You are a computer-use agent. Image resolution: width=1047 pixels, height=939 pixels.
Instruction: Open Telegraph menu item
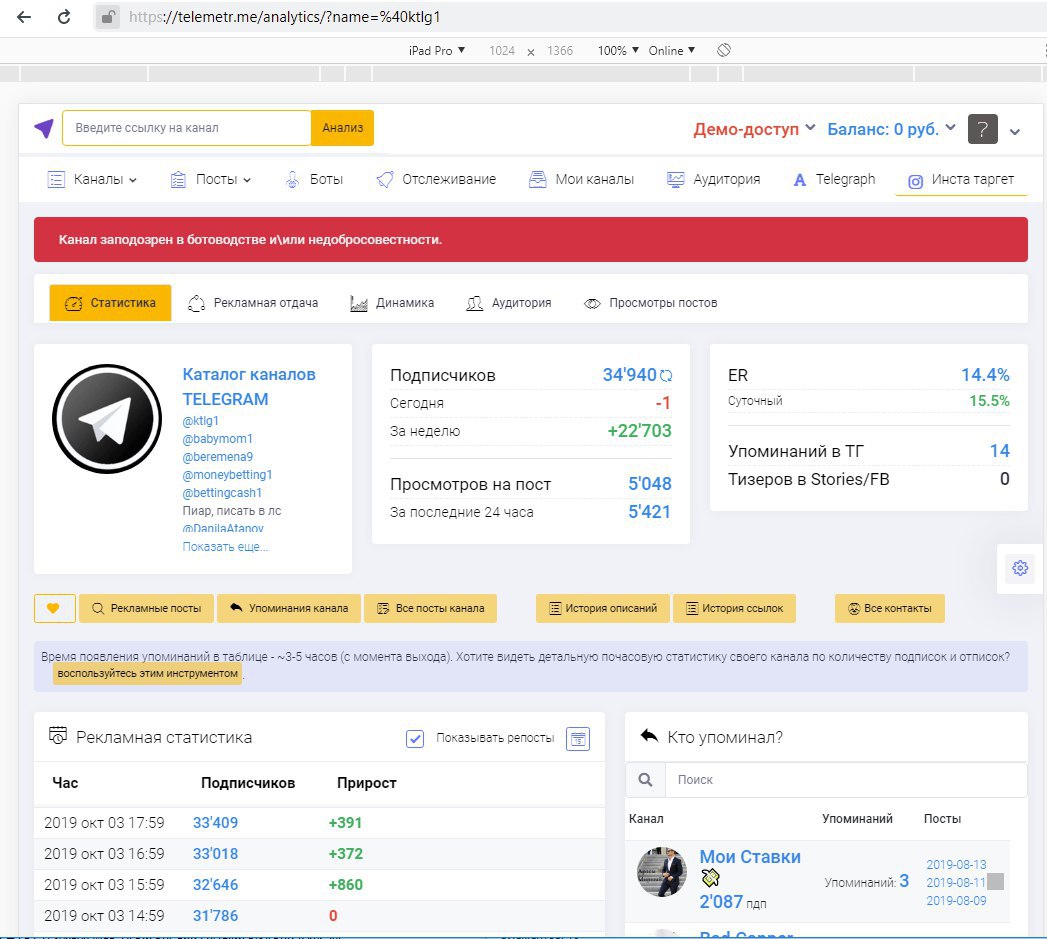(x=834, y=179)
